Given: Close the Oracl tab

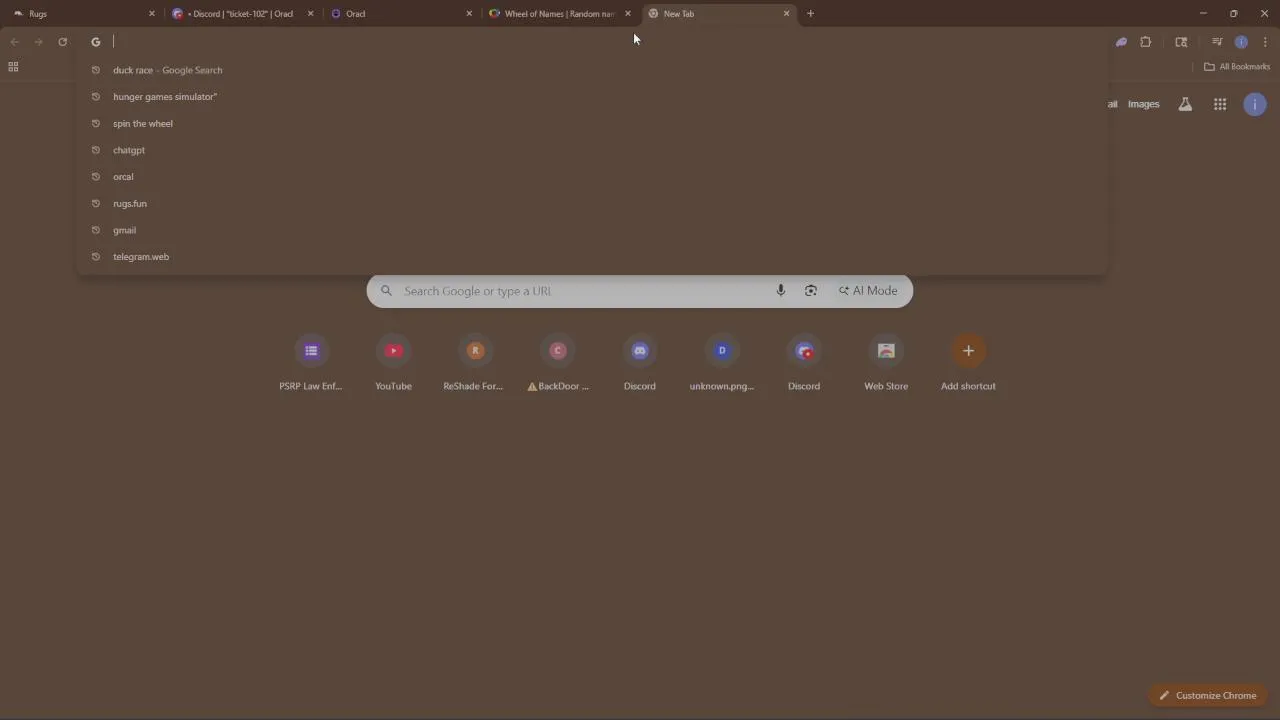Looking at the screenshot, I should click(469, 14).
